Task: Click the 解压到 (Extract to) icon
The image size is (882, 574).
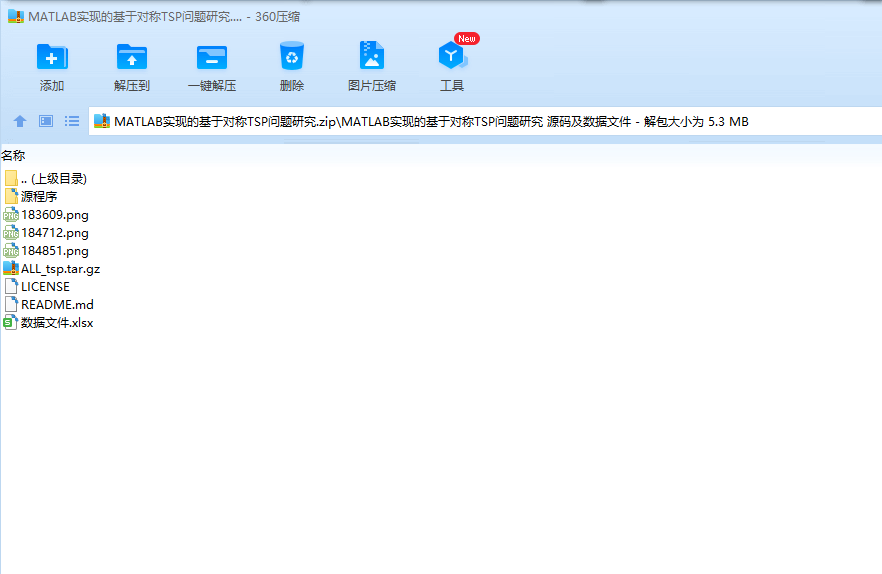Action: pyautogui.click(x=132, y=57)
